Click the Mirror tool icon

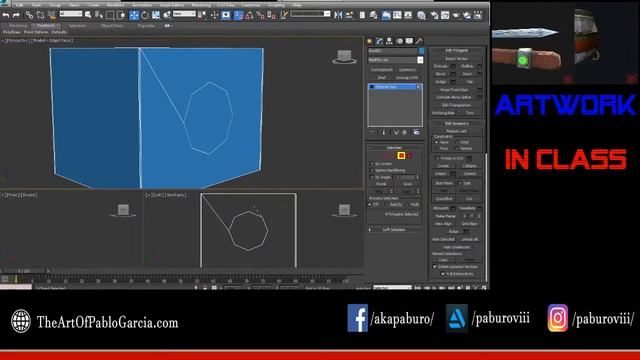point(338,16)
